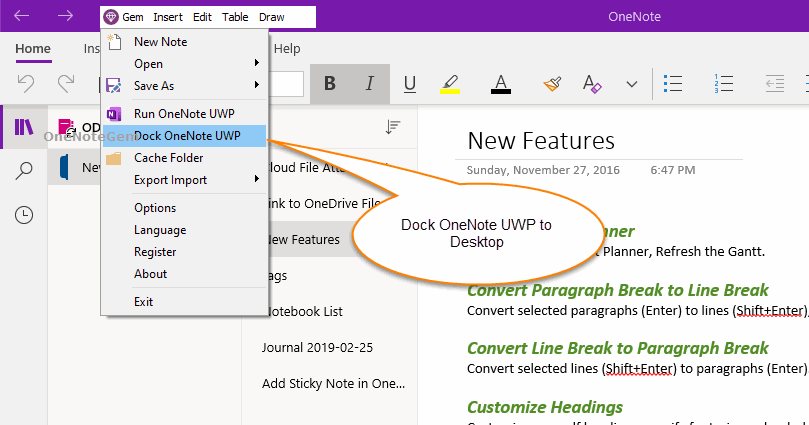Open the Draw menu in Gem bar
809x425 pixels.
(271, 17)
